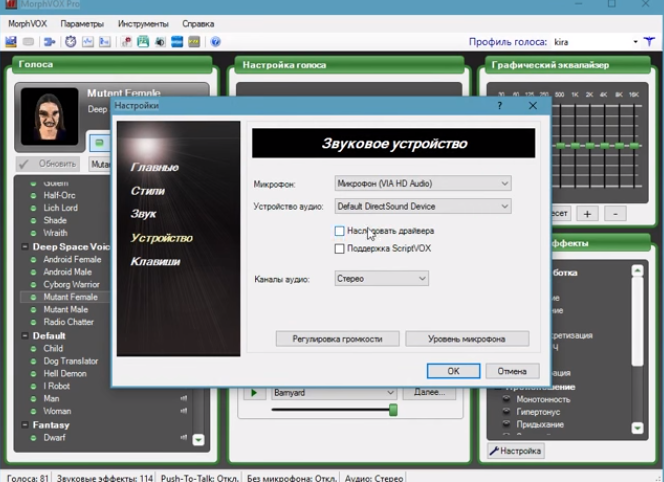The width and height of the screenshot is (664, 482).
Task: Click the 16K equalizer band handle
Action: click(x=634, y=145)
